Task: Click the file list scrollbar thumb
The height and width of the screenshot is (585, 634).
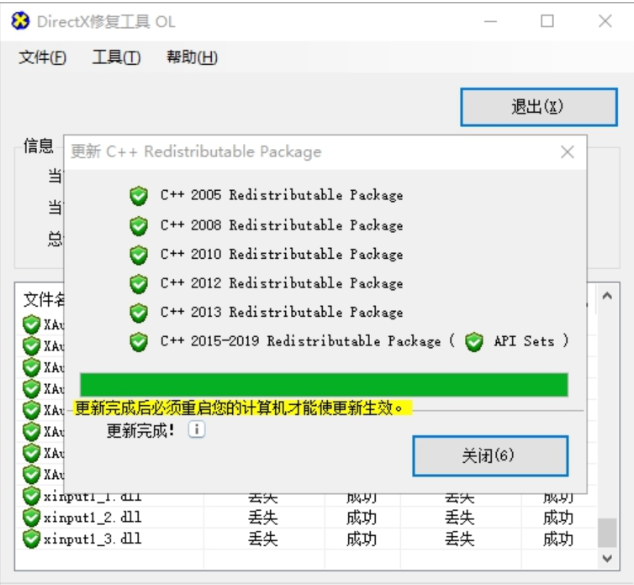Action: (607, 533)
